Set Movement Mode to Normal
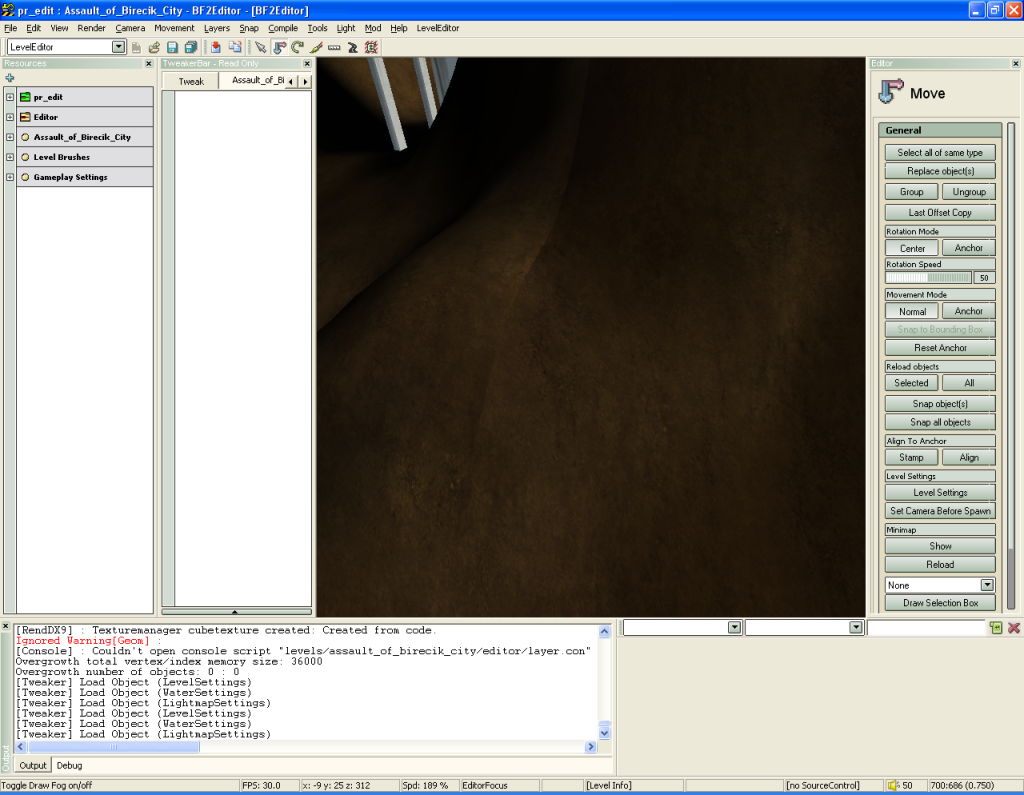Image resolution: width=1024 pixels, height=795 pixels. pyautogui.click(x=911, y=311)
